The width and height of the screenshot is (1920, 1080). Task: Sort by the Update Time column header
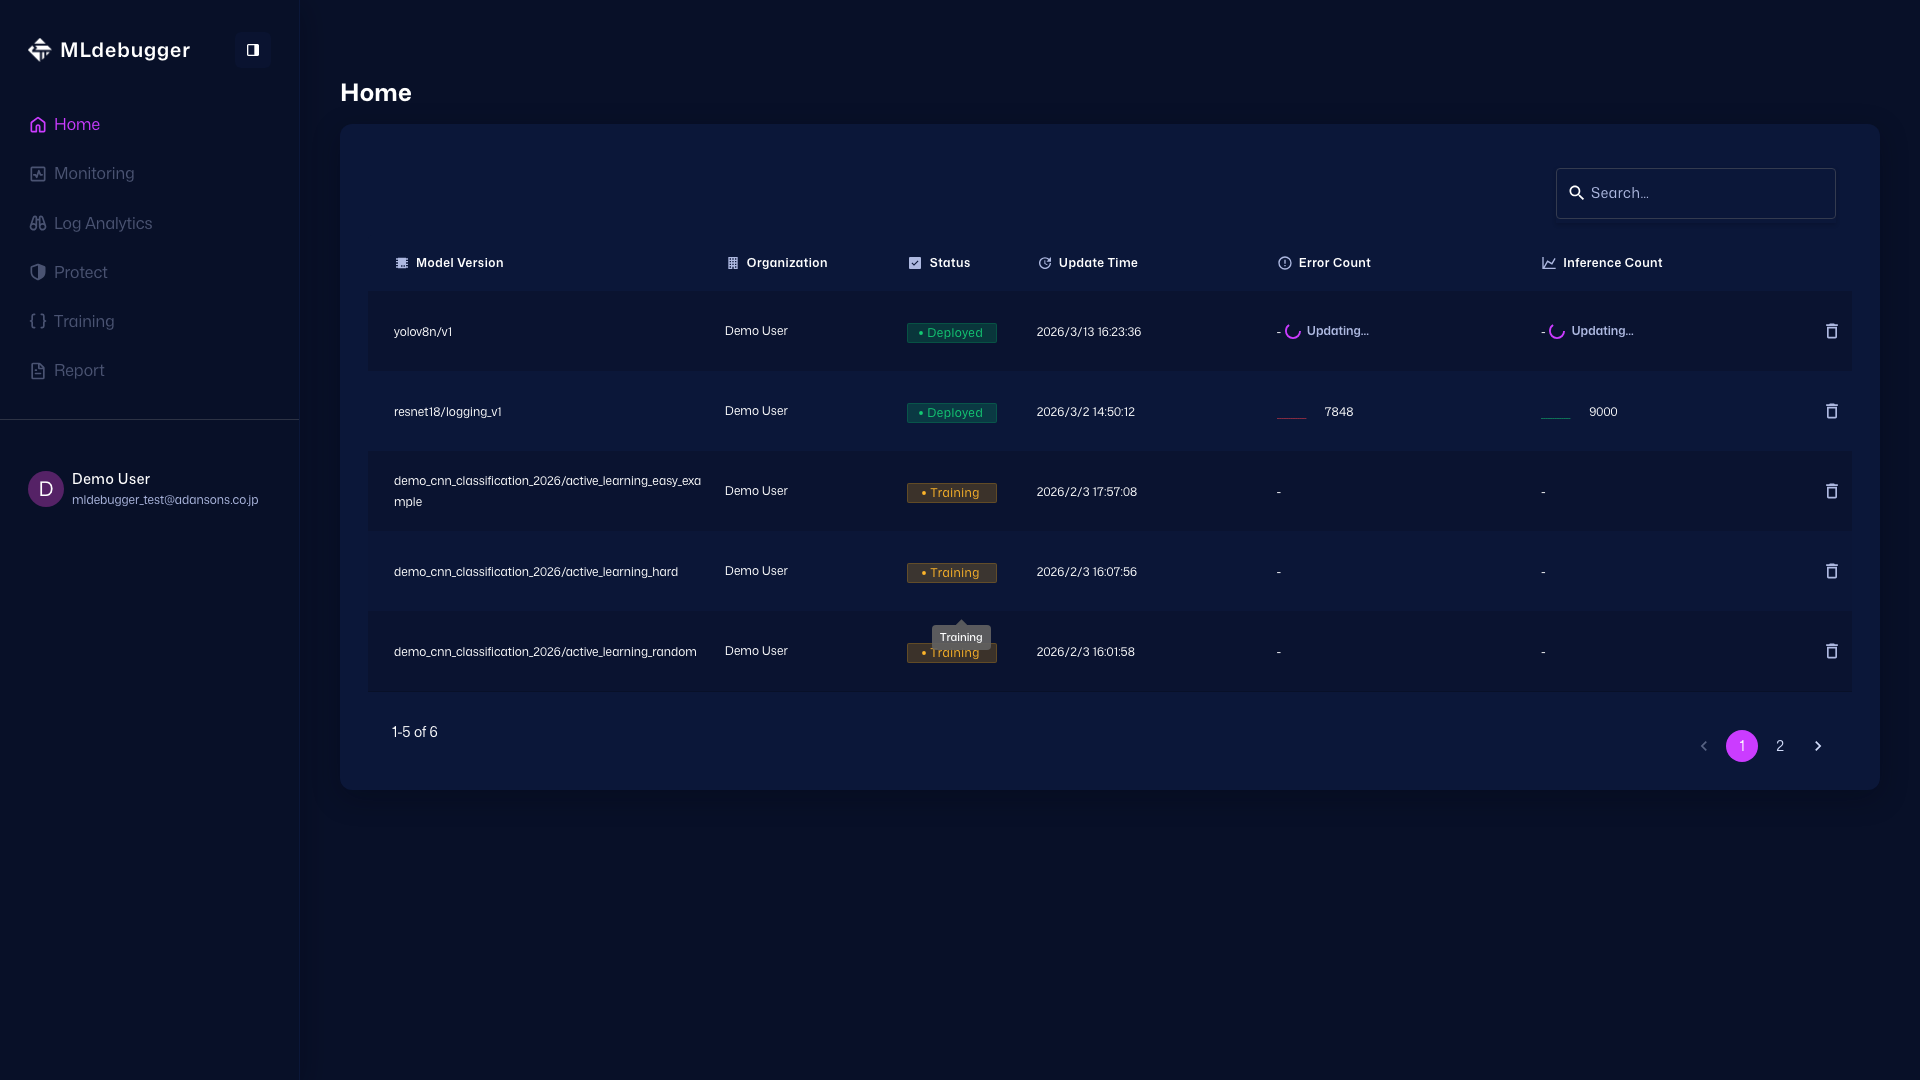pyautogui.click(x=1097, y=263)
